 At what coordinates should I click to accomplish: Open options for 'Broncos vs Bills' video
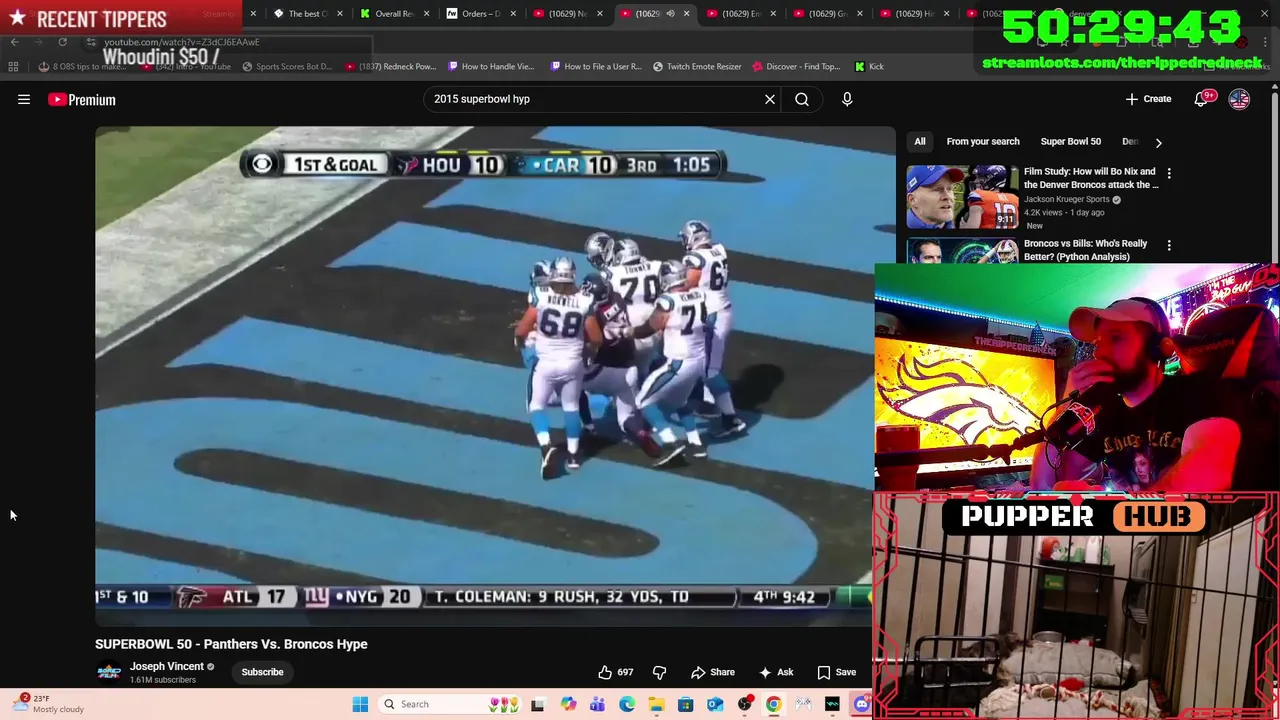coord(1169,245)
